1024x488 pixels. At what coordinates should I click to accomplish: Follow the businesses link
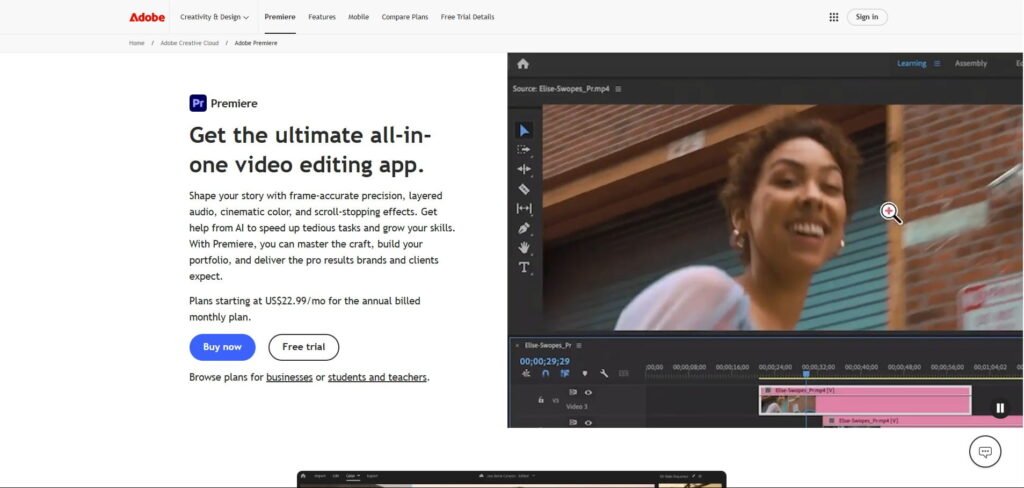click(x=289, y=377)
